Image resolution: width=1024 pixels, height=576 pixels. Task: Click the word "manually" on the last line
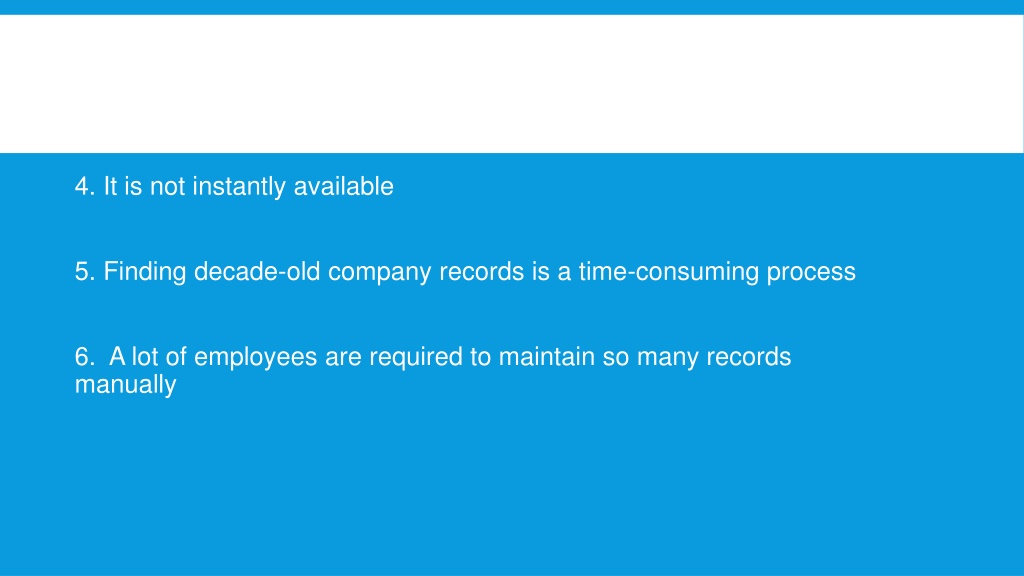tap(125, 385)
